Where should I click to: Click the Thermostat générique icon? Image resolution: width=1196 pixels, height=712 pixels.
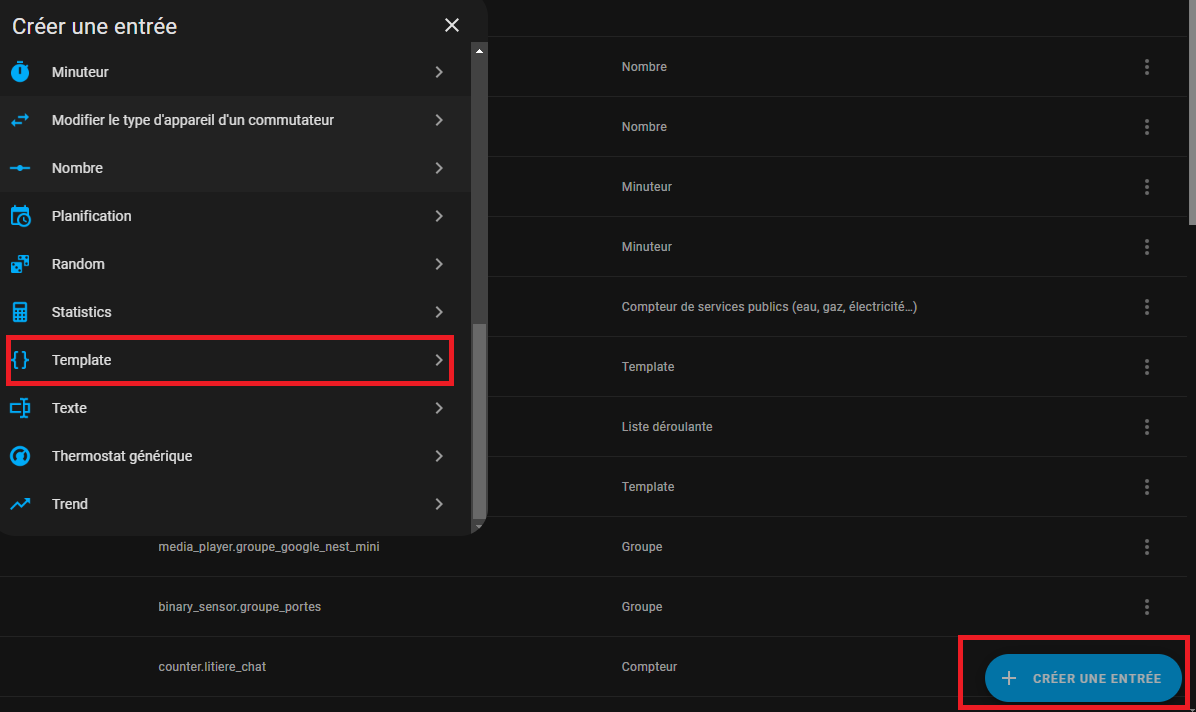[x=21, y=456]
